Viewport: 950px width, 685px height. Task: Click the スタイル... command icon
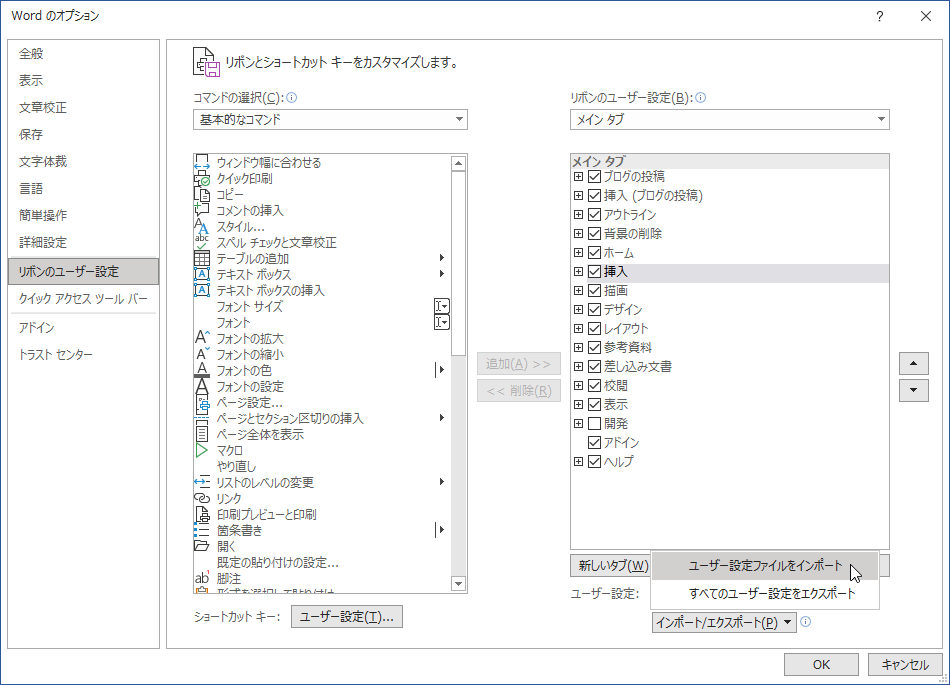click(202, 227)
